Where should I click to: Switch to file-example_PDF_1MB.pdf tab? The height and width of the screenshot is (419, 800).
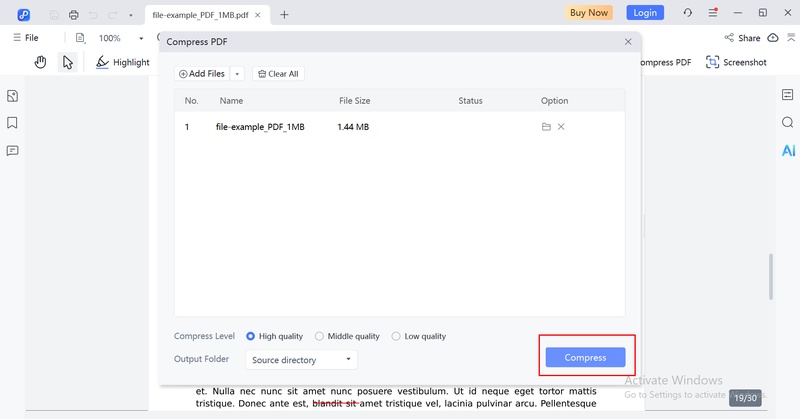[201, 15]
